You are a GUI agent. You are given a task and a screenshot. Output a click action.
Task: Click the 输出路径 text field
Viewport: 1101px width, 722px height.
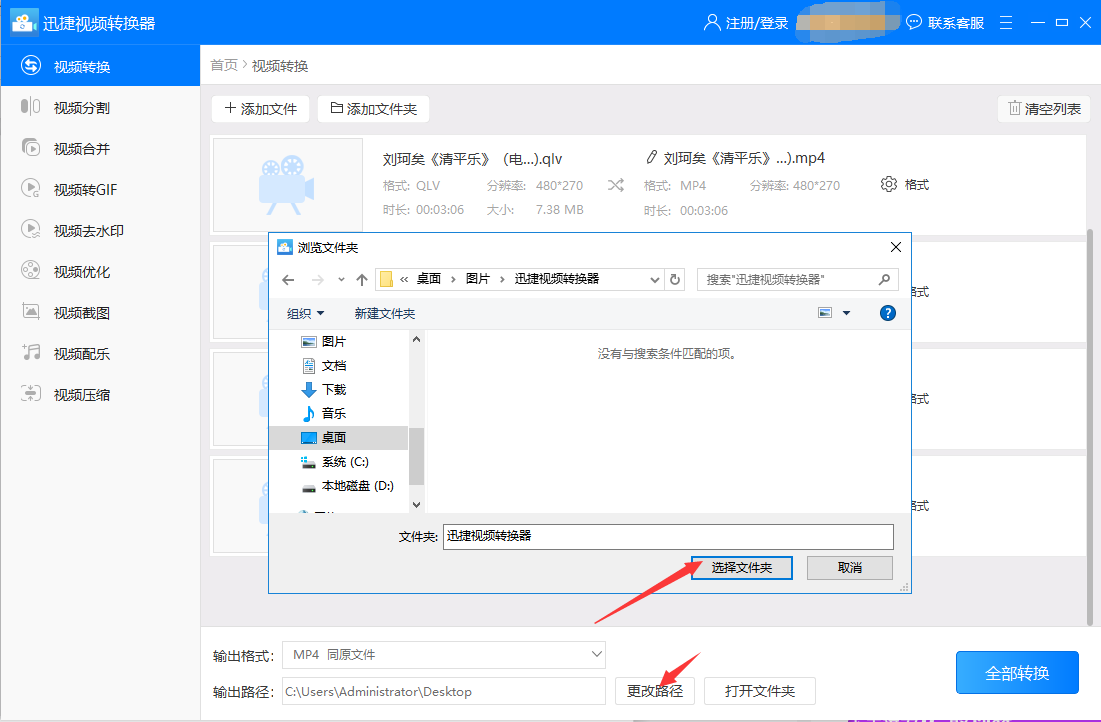(x=444, y=691)
